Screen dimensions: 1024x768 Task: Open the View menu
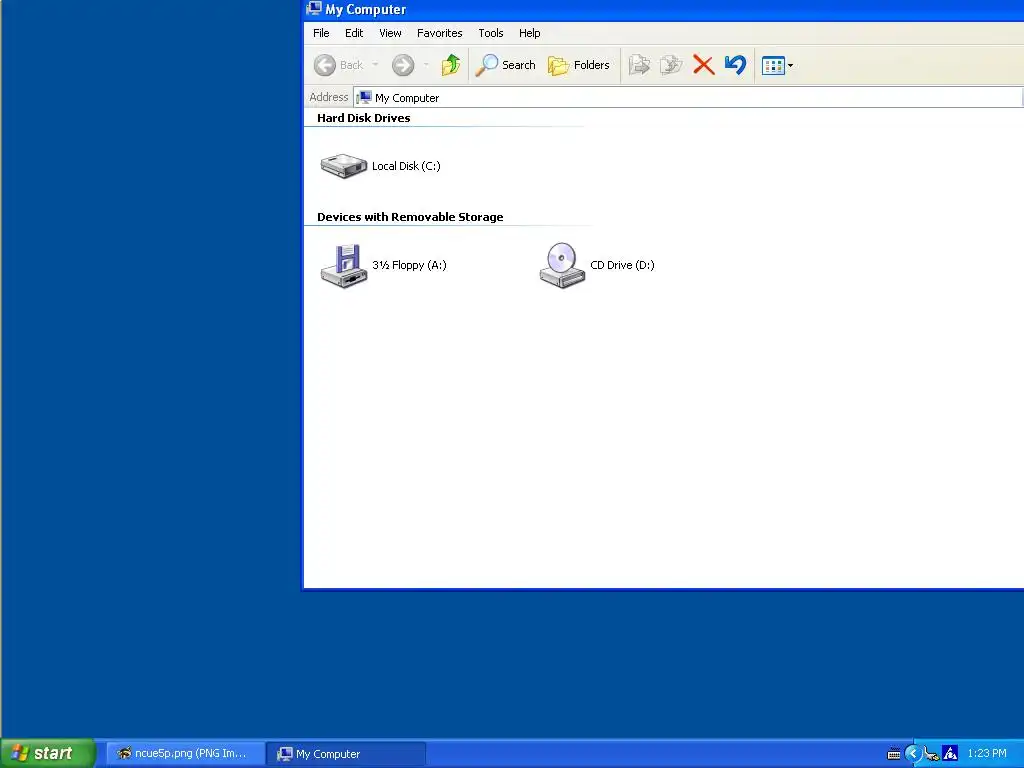[390, 33]
